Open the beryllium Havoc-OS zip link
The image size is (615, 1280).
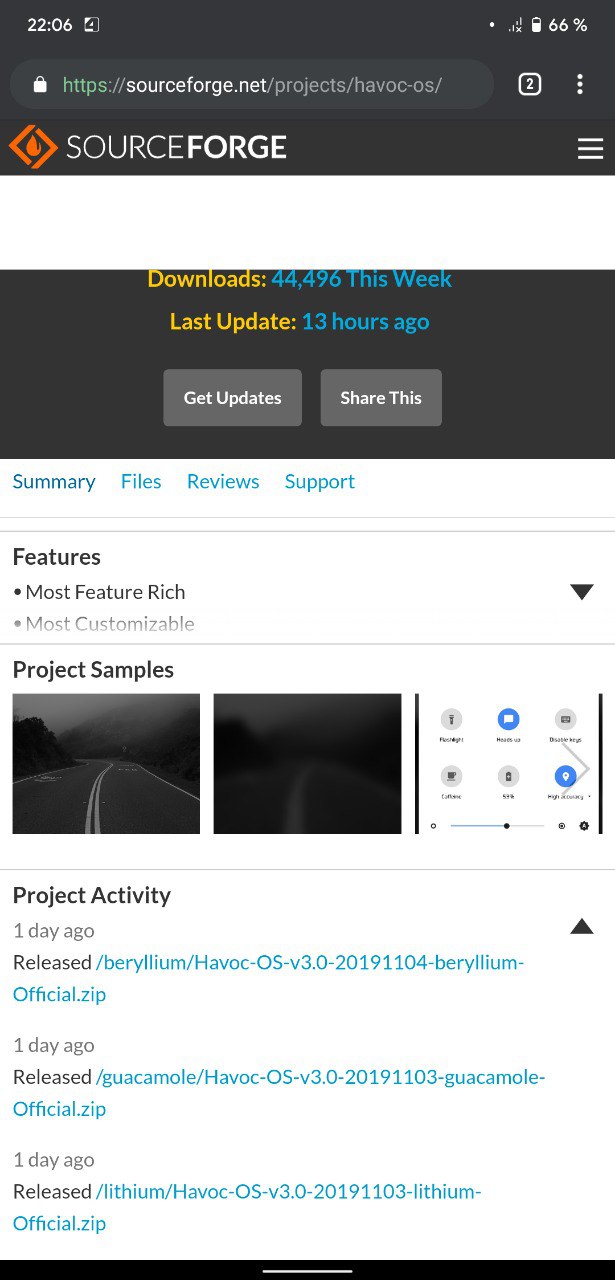tap(269, 978)
